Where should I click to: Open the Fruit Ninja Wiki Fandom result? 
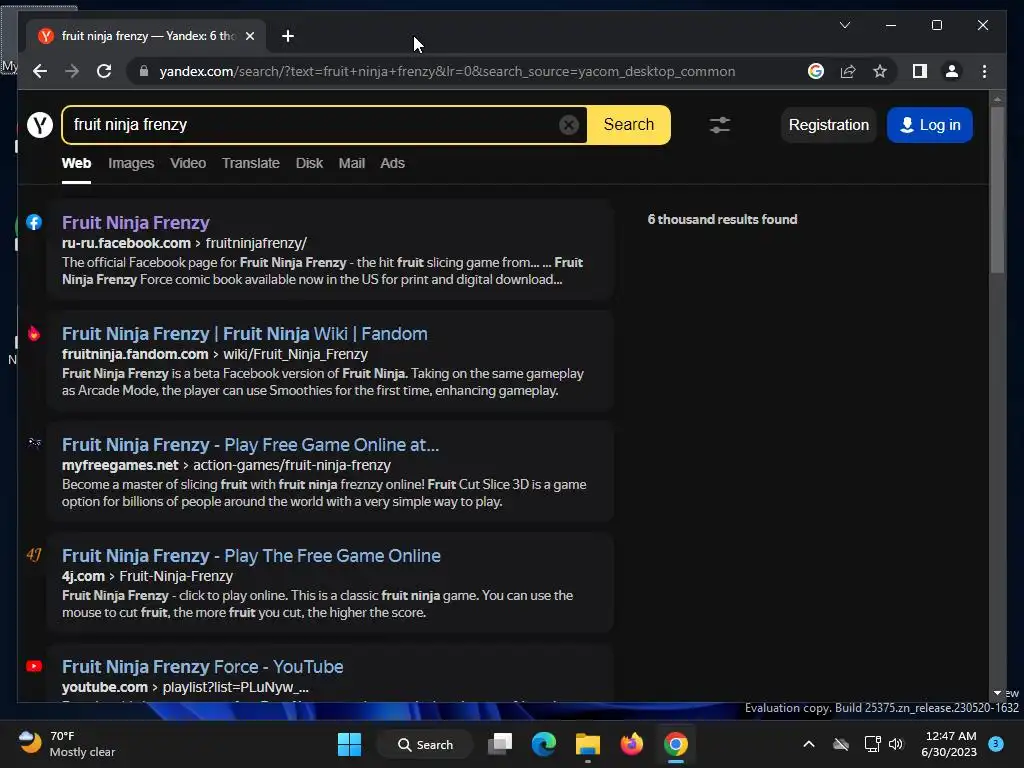pos(245,334)
